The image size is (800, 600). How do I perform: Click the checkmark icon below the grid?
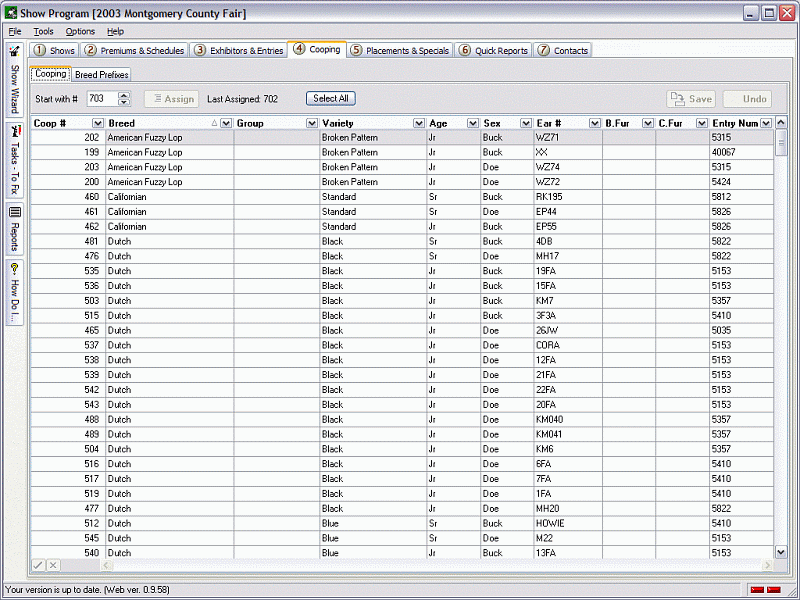click(x=38, y=566)
